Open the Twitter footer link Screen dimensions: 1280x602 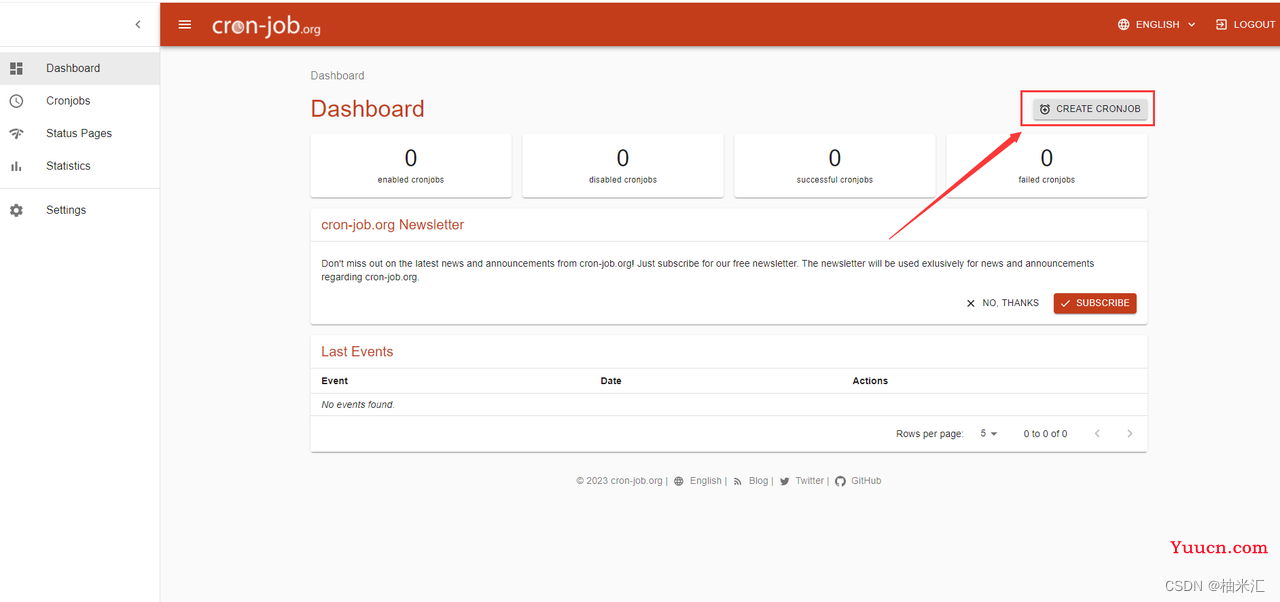[810, 481]
